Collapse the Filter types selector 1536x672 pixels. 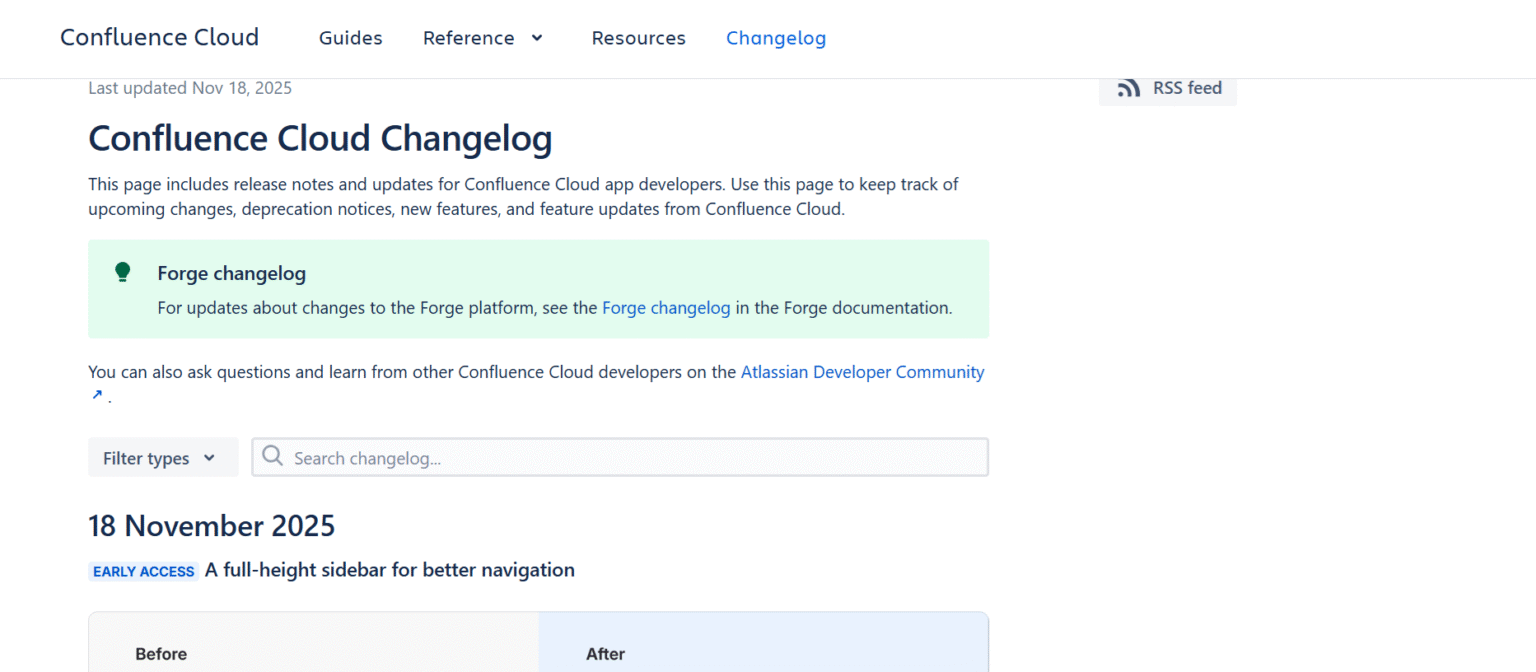point(163,457)
